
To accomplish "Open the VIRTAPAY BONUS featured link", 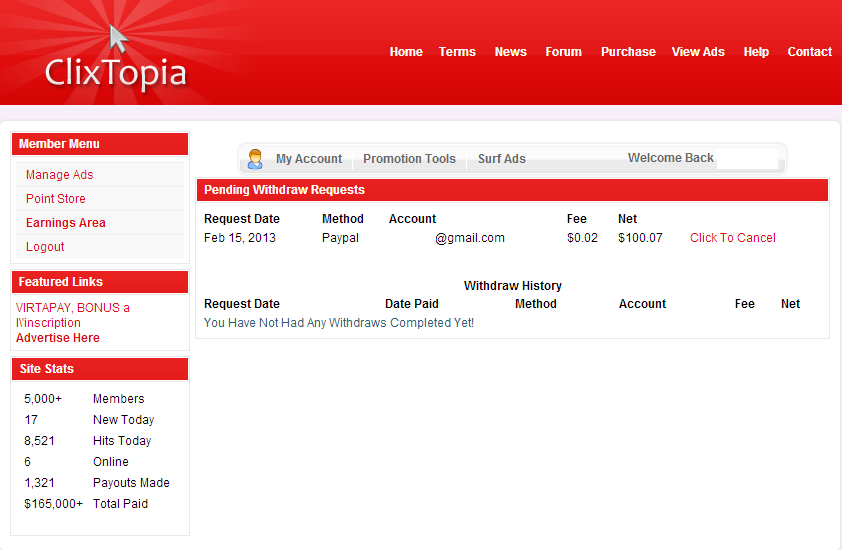I will pos(72,315).
